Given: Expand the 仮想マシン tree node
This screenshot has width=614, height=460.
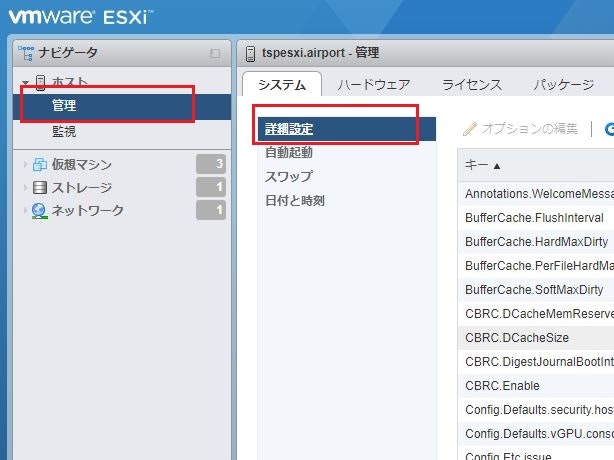Looking at the screenshot, I should tap(25, 164).
